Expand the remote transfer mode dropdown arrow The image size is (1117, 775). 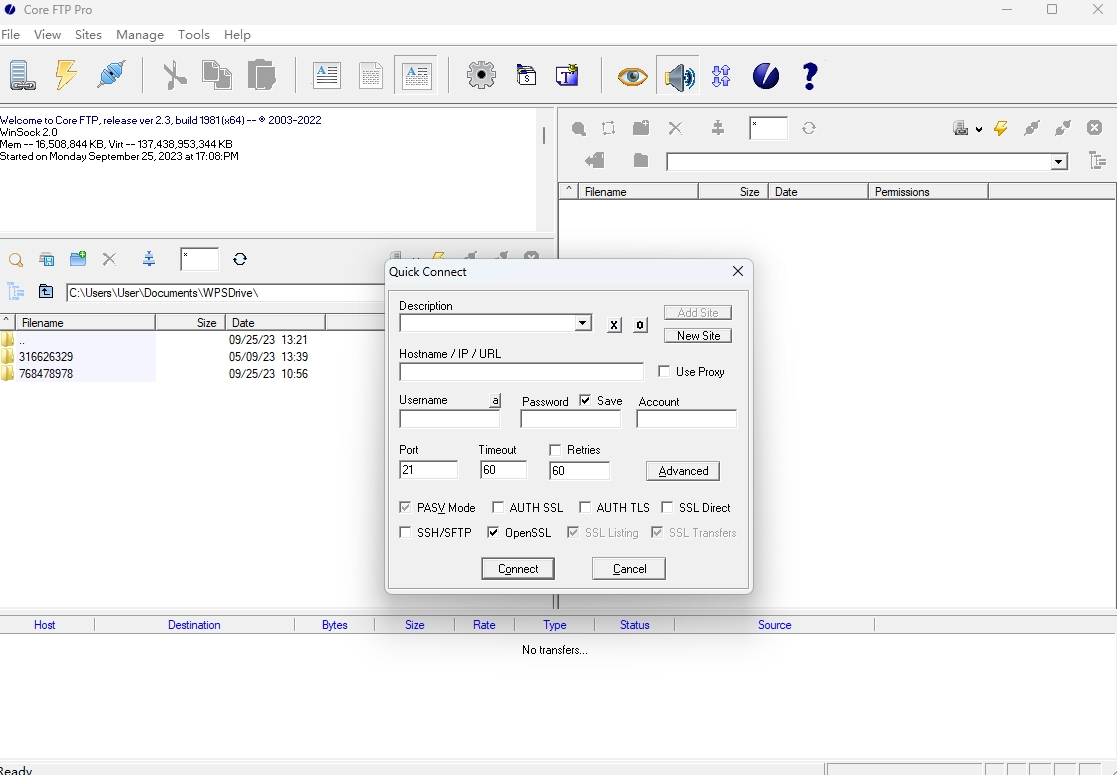coord(979,129)
